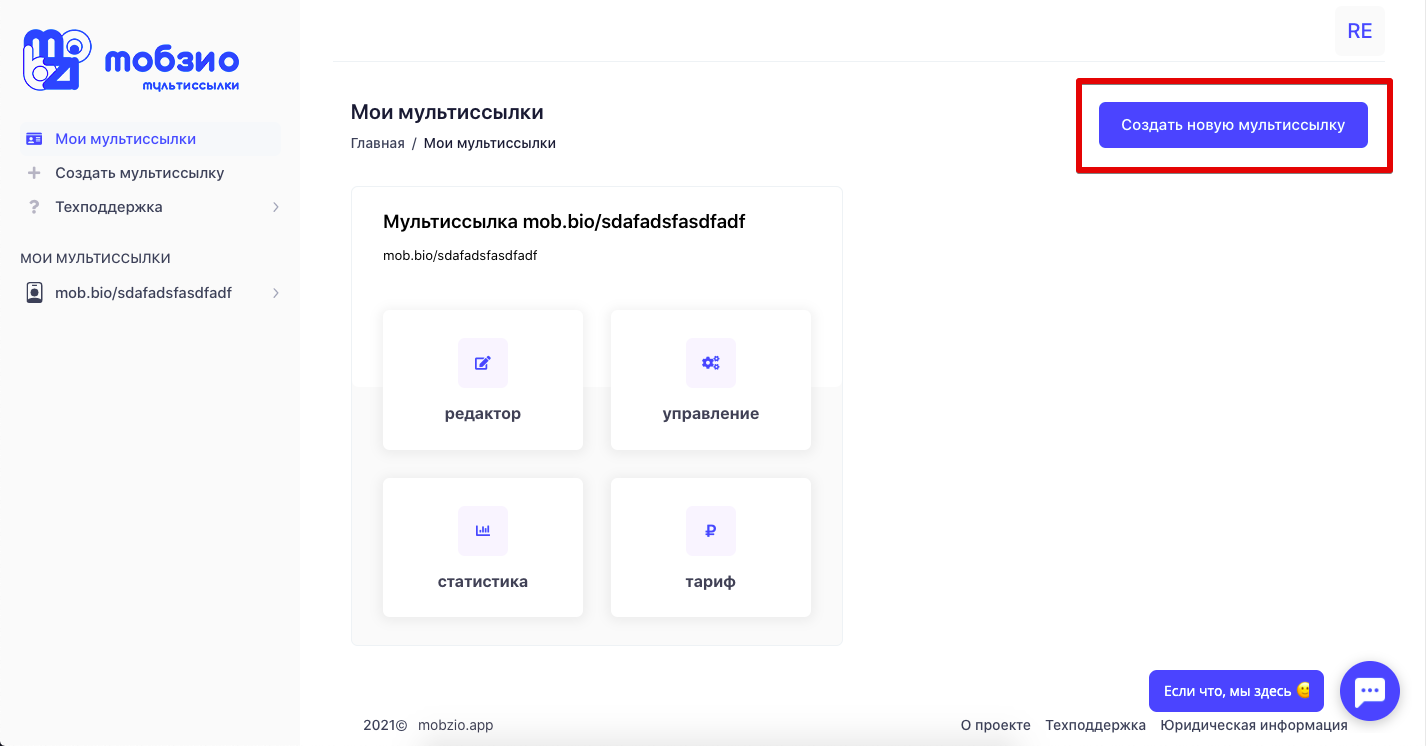Viewport: 1426px width, 746px height.
Task: Expand the Техподдержка chevron
Action: click(276, 207)
